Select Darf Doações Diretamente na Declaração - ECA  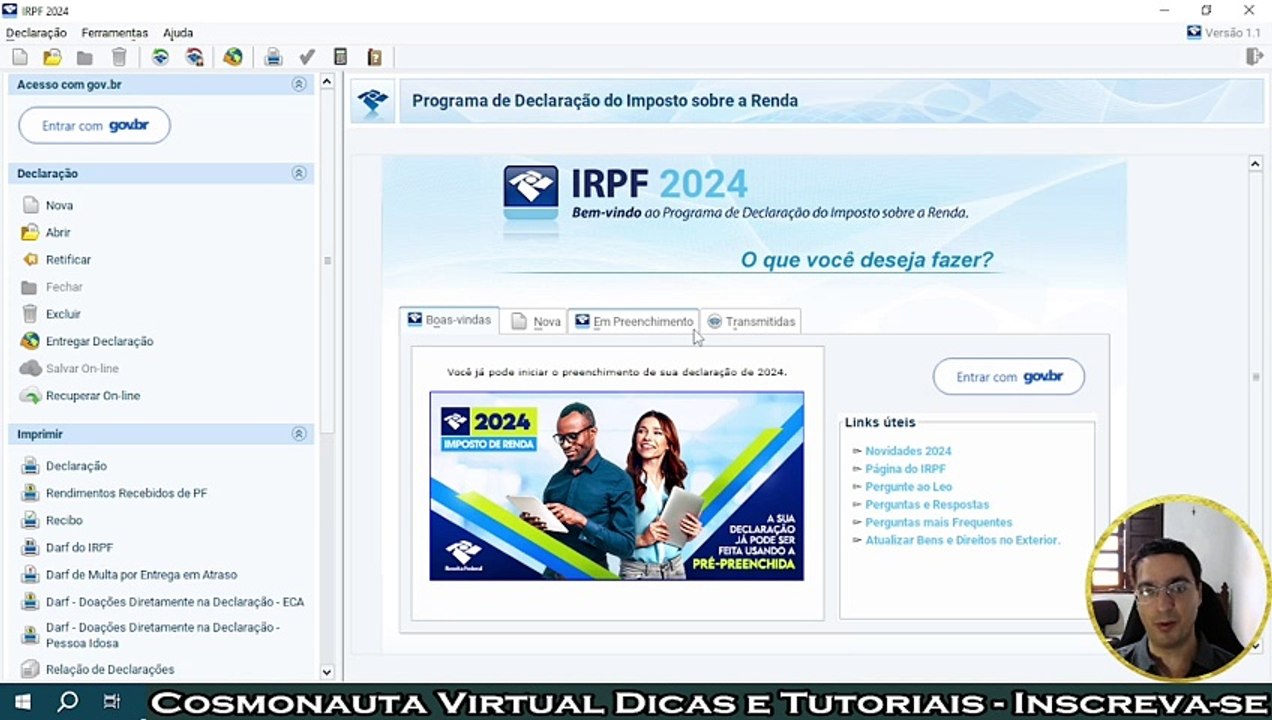pyautogui.click(x=175, y=602)
